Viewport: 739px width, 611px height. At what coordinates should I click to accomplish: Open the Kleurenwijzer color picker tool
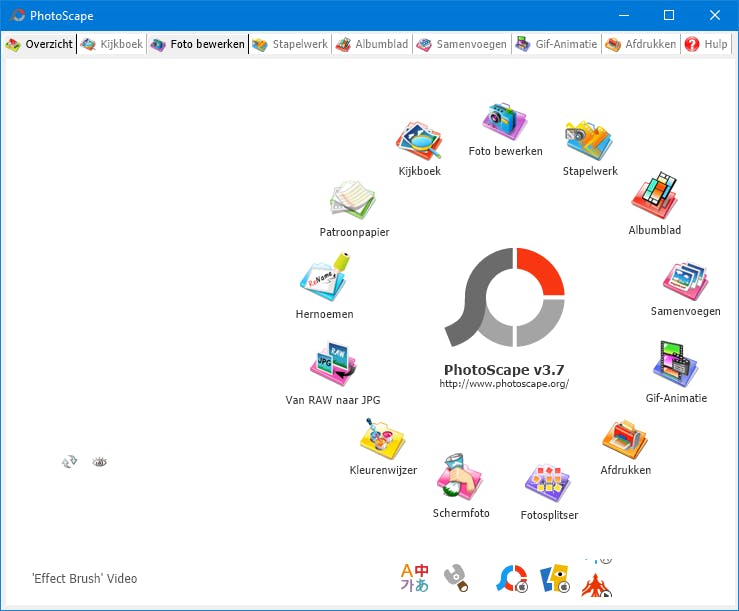coord(382,438)
